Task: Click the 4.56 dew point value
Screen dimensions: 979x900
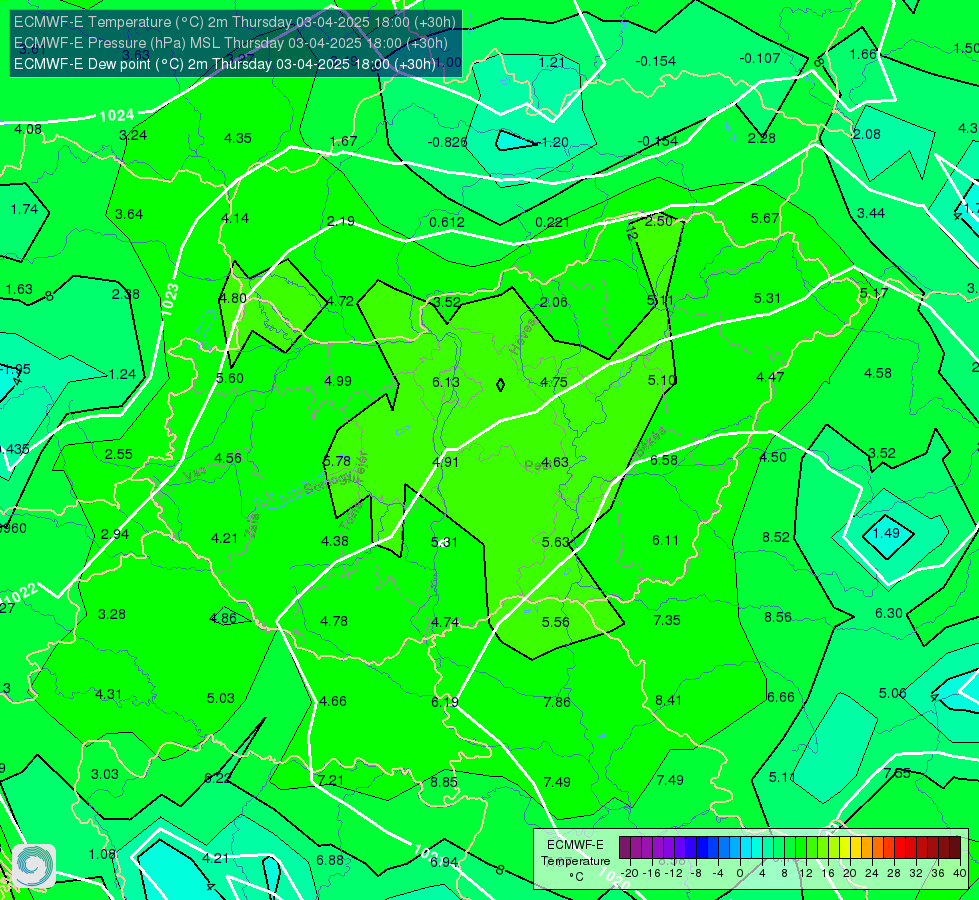Action: (x=228, y=458)
